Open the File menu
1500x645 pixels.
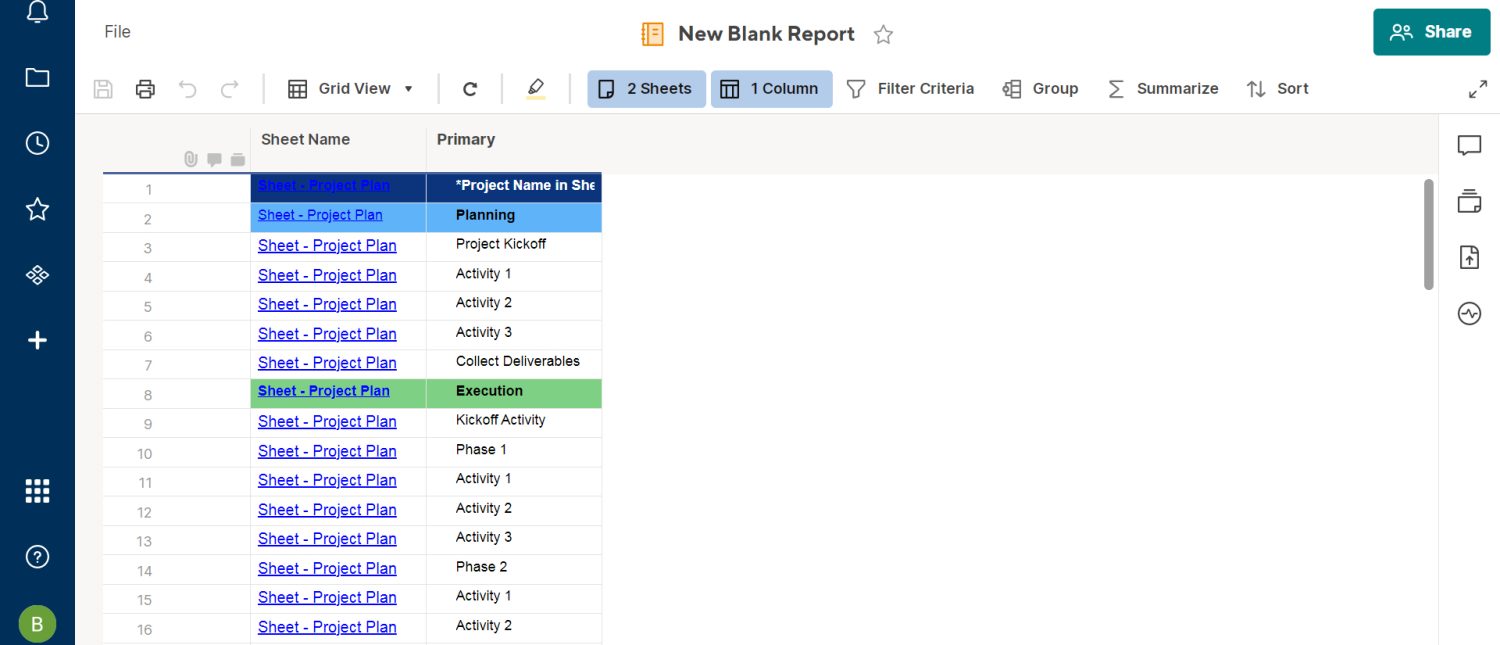pyautogui.click(x=117, y=32)
